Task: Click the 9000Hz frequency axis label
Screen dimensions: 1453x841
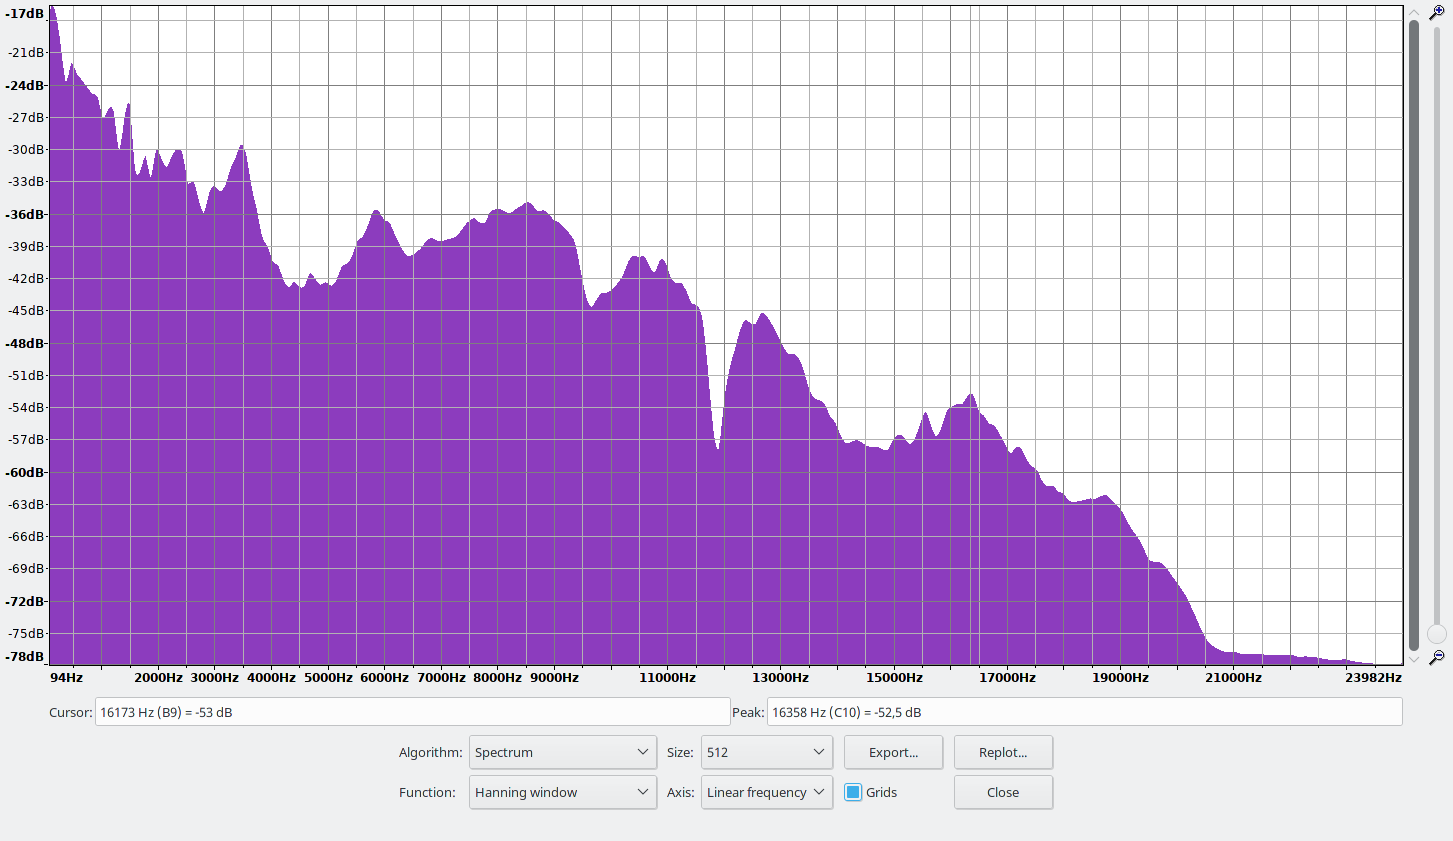Action: pyautogui.click(x=554, y=677)
